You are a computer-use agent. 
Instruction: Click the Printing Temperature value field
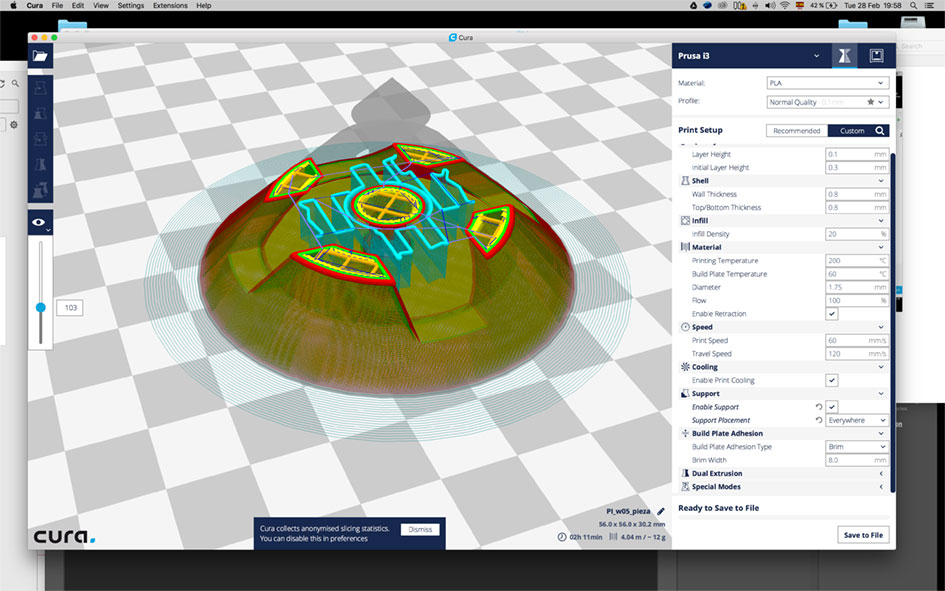point(856,261)
